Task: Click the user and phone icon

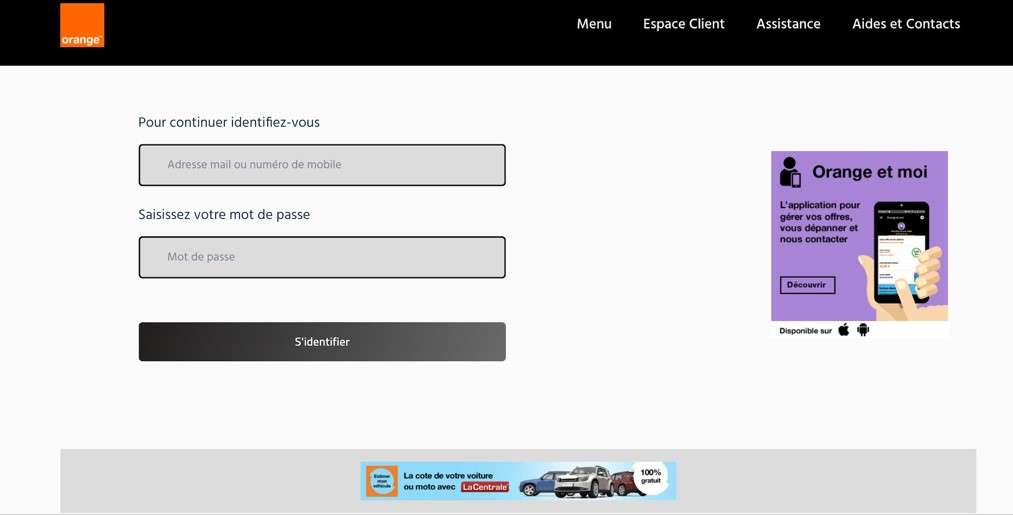Action: click(790, 172)
